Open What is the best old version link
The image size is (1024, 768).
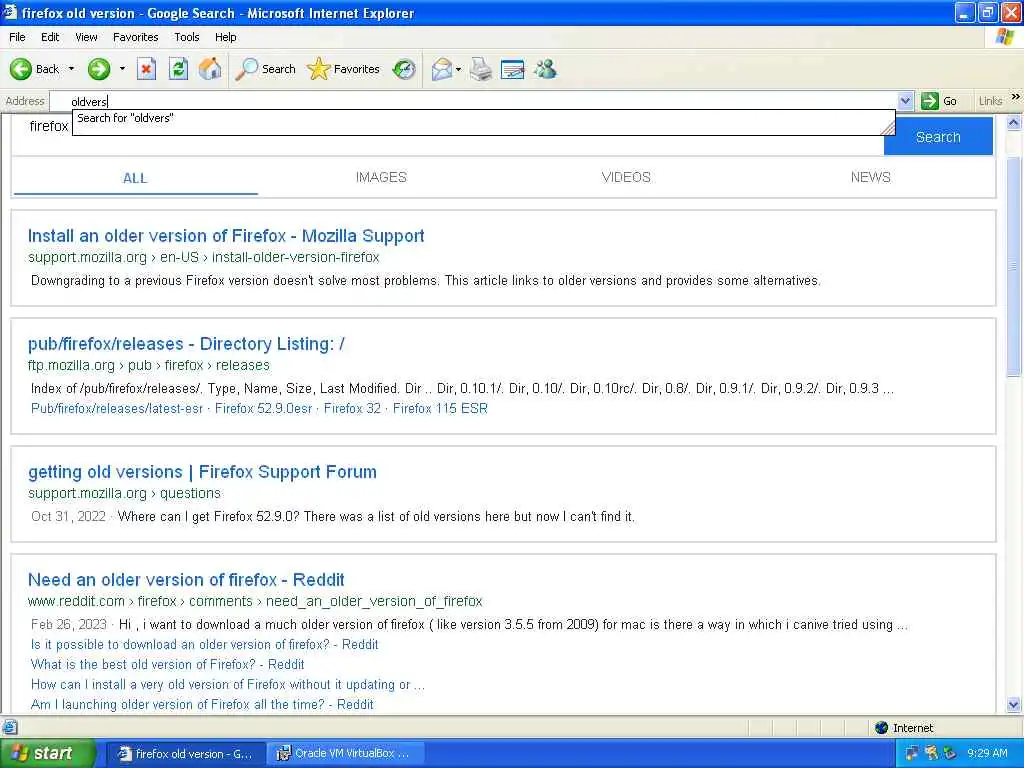(x=167, y=664)
